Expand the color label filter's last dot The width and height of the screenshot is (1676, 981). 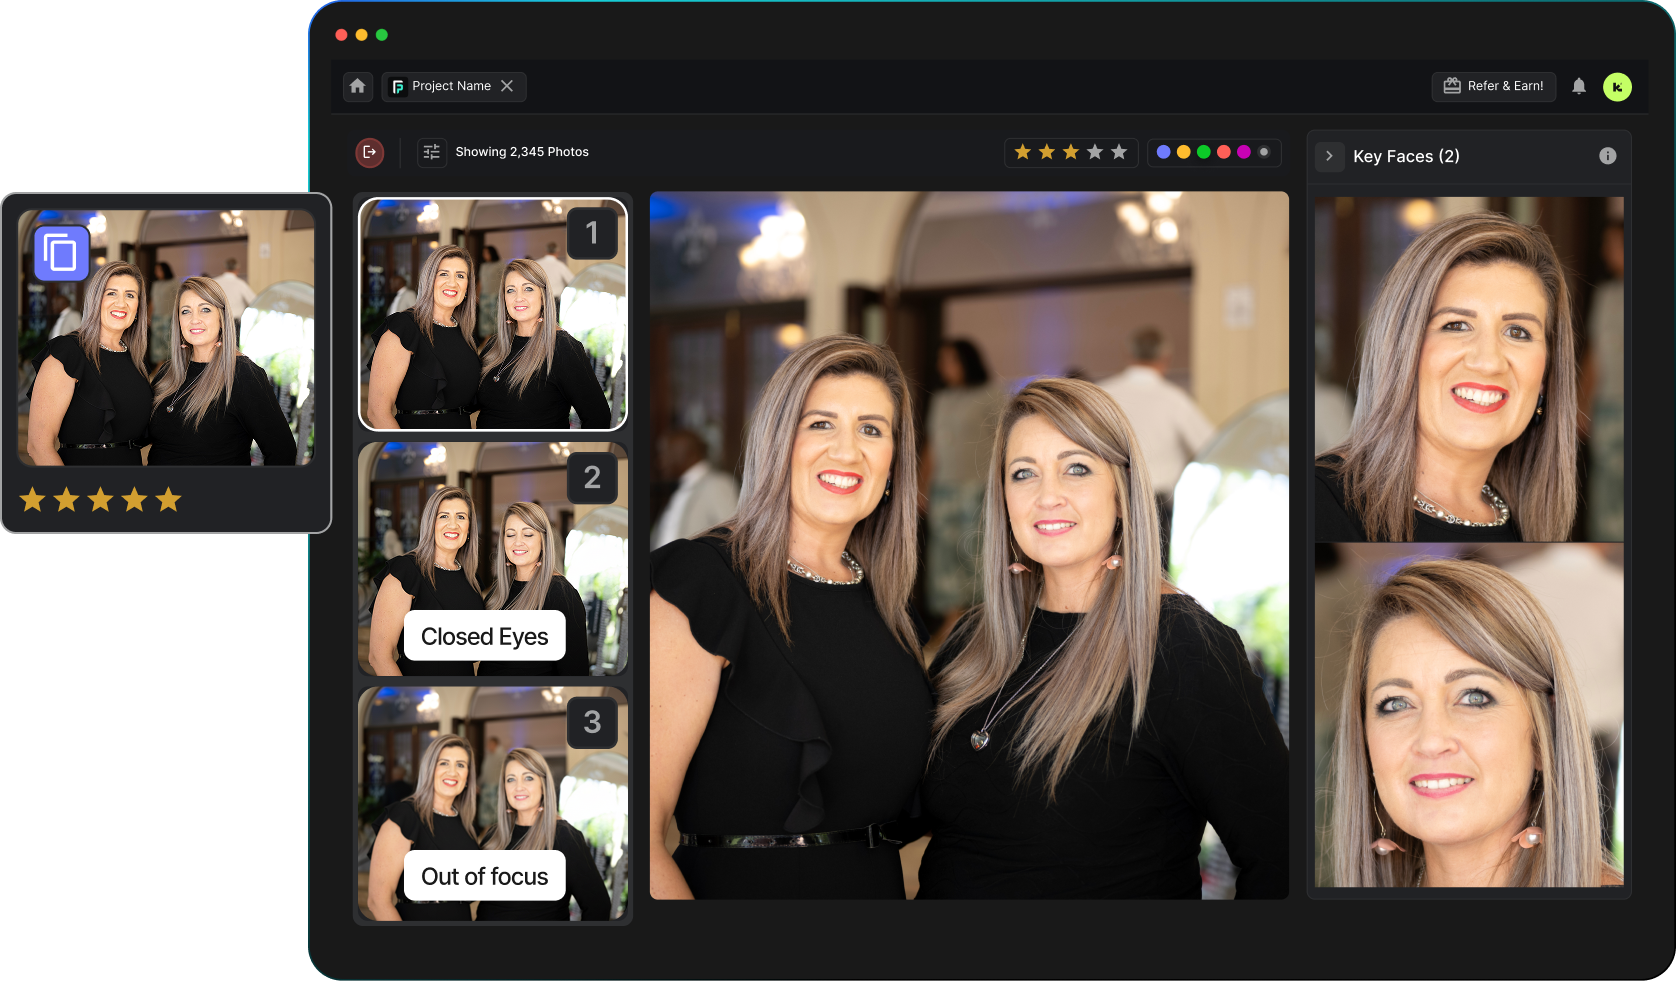pos(1262,152)
